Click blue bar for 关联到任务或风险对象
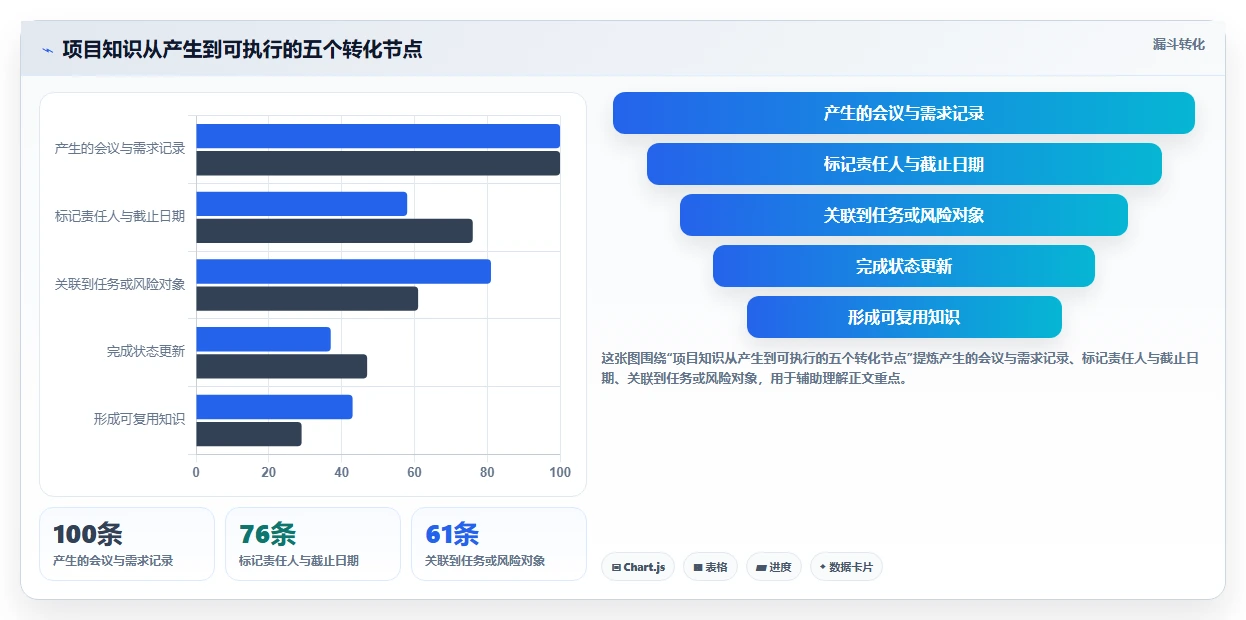The image size is (1246, 620). (x=343, y=271)
